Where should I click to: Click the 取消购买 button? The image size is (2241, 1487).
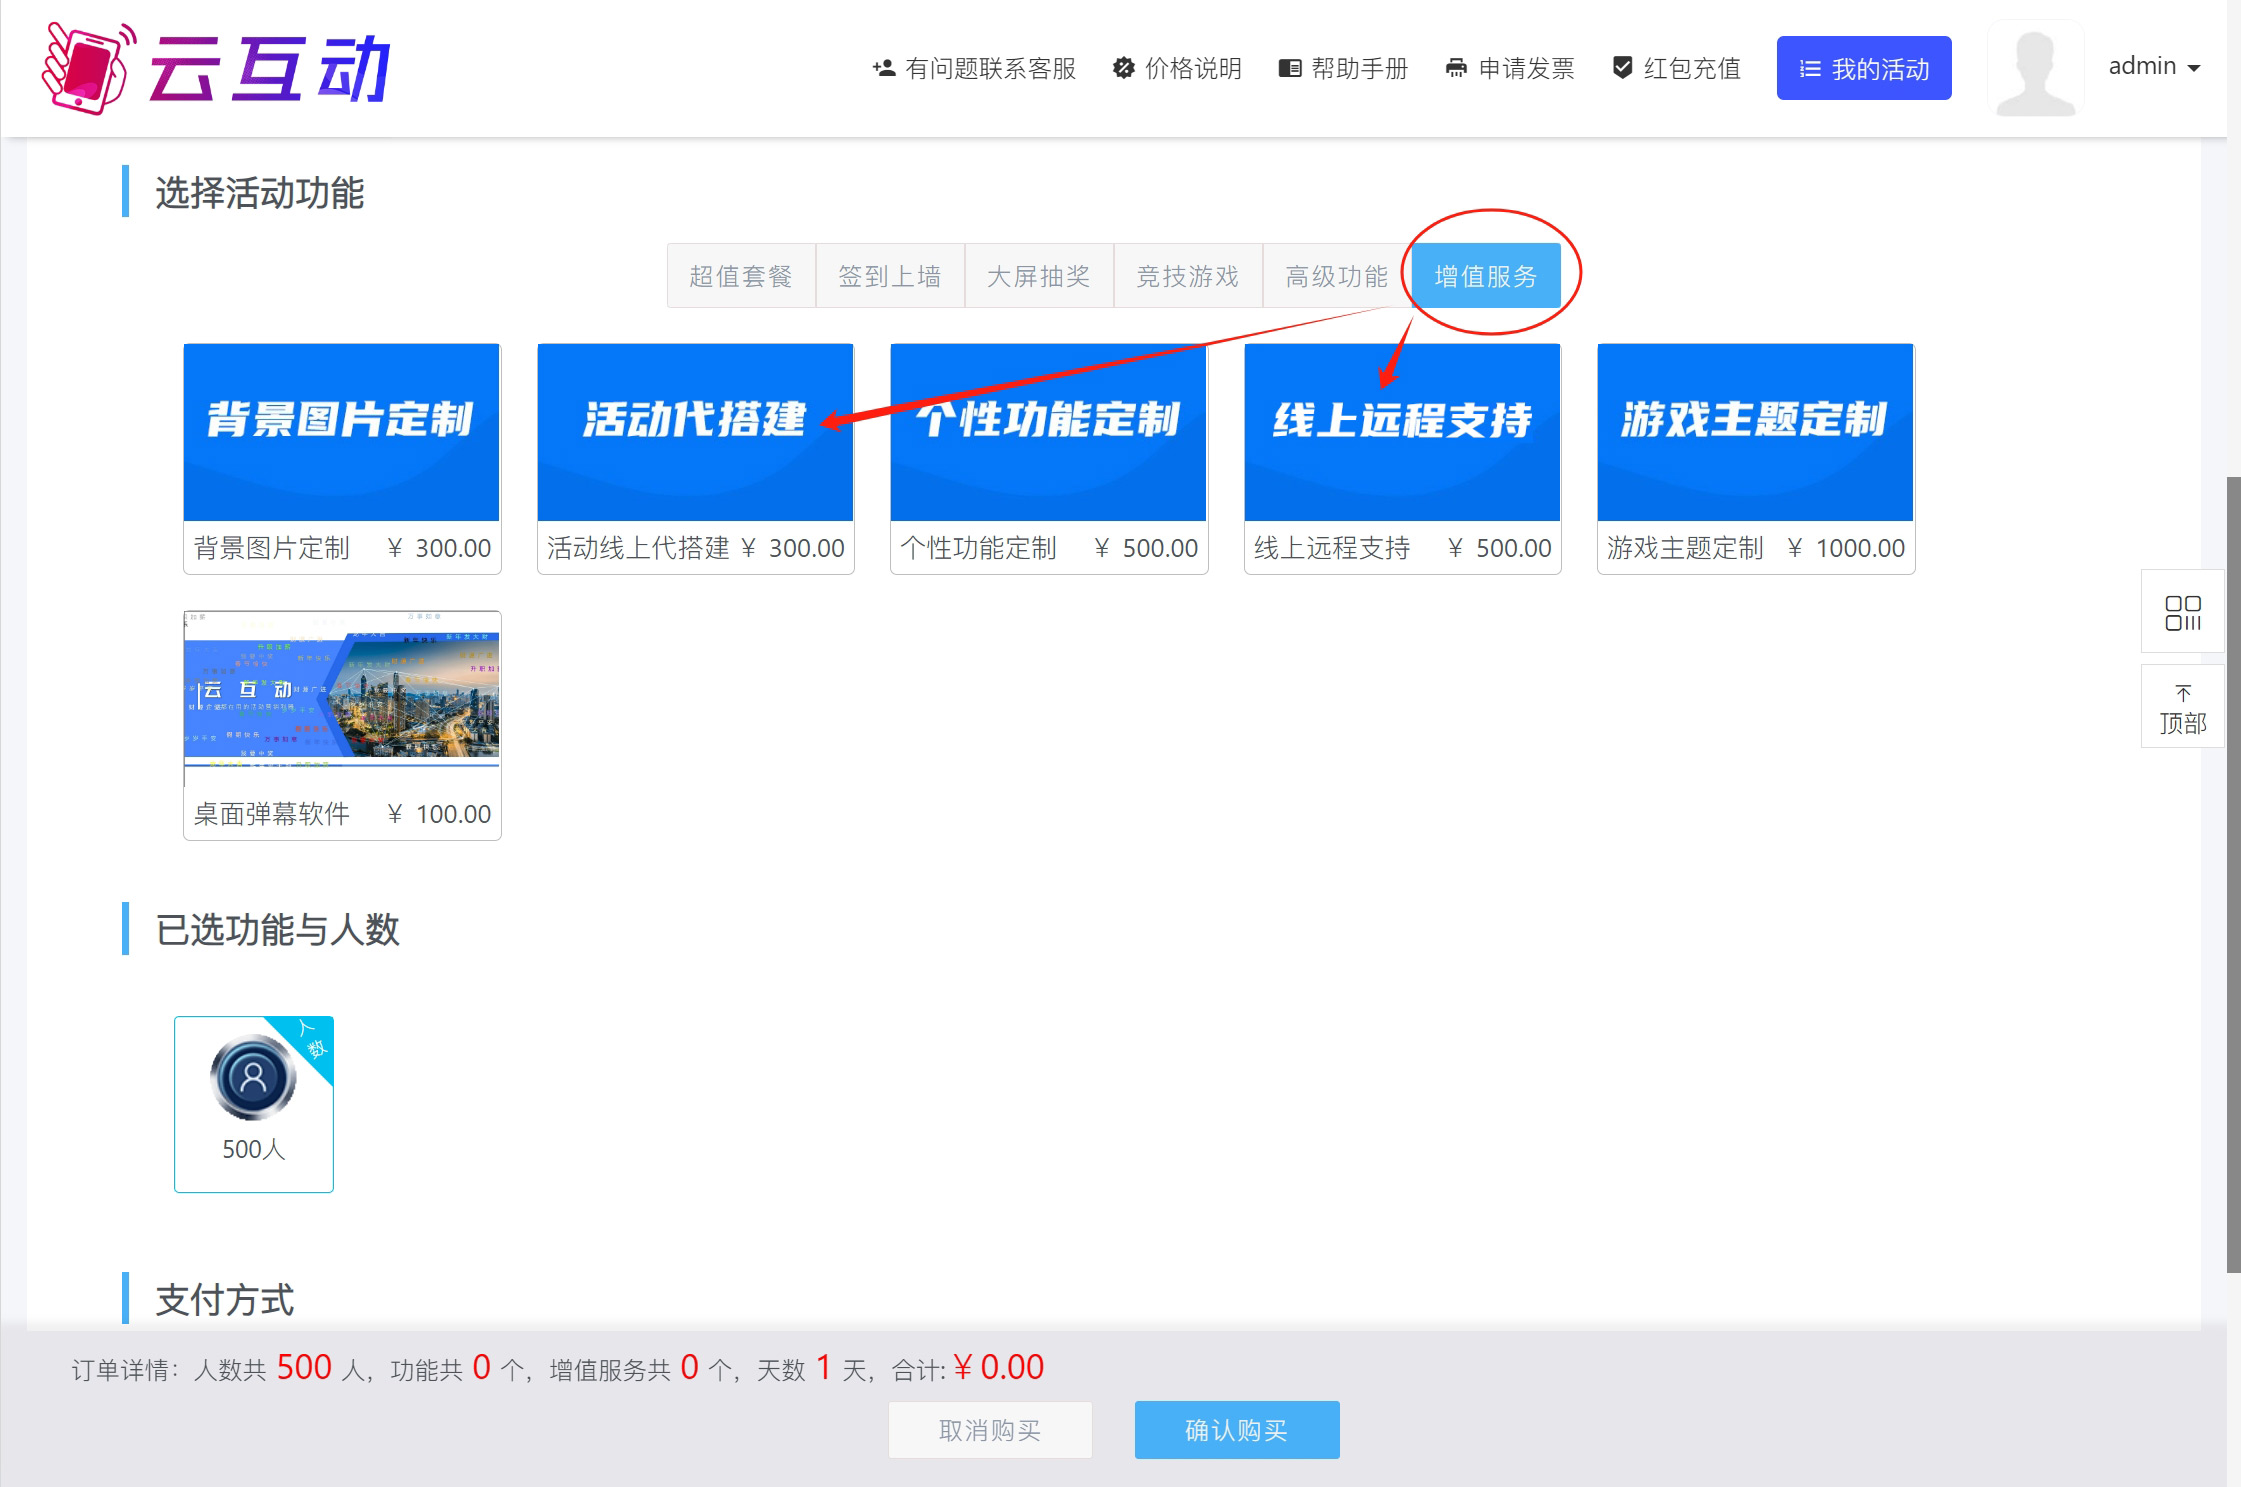tap(990, 1430)
